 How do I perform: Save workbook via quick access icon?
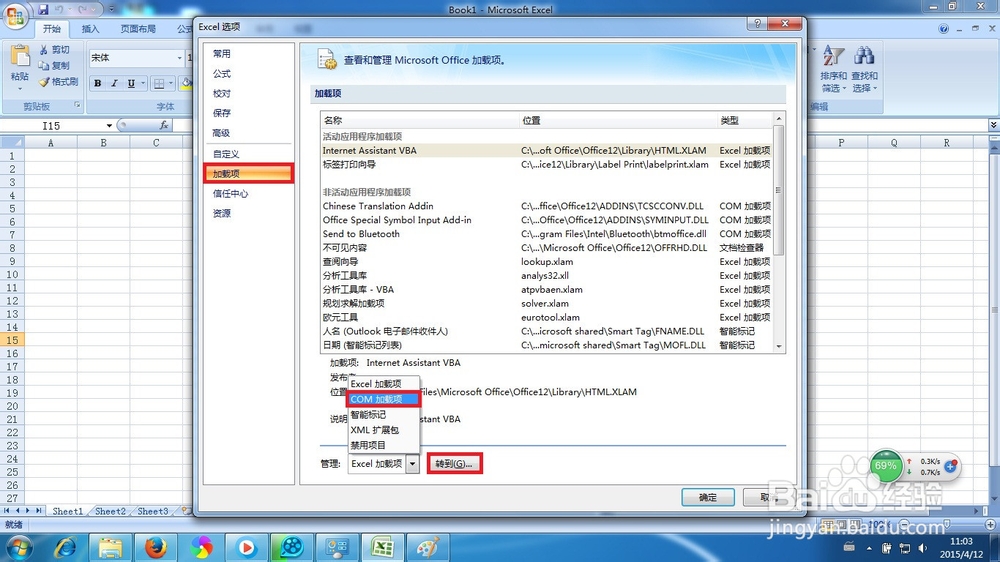click(x=43, y=10)
